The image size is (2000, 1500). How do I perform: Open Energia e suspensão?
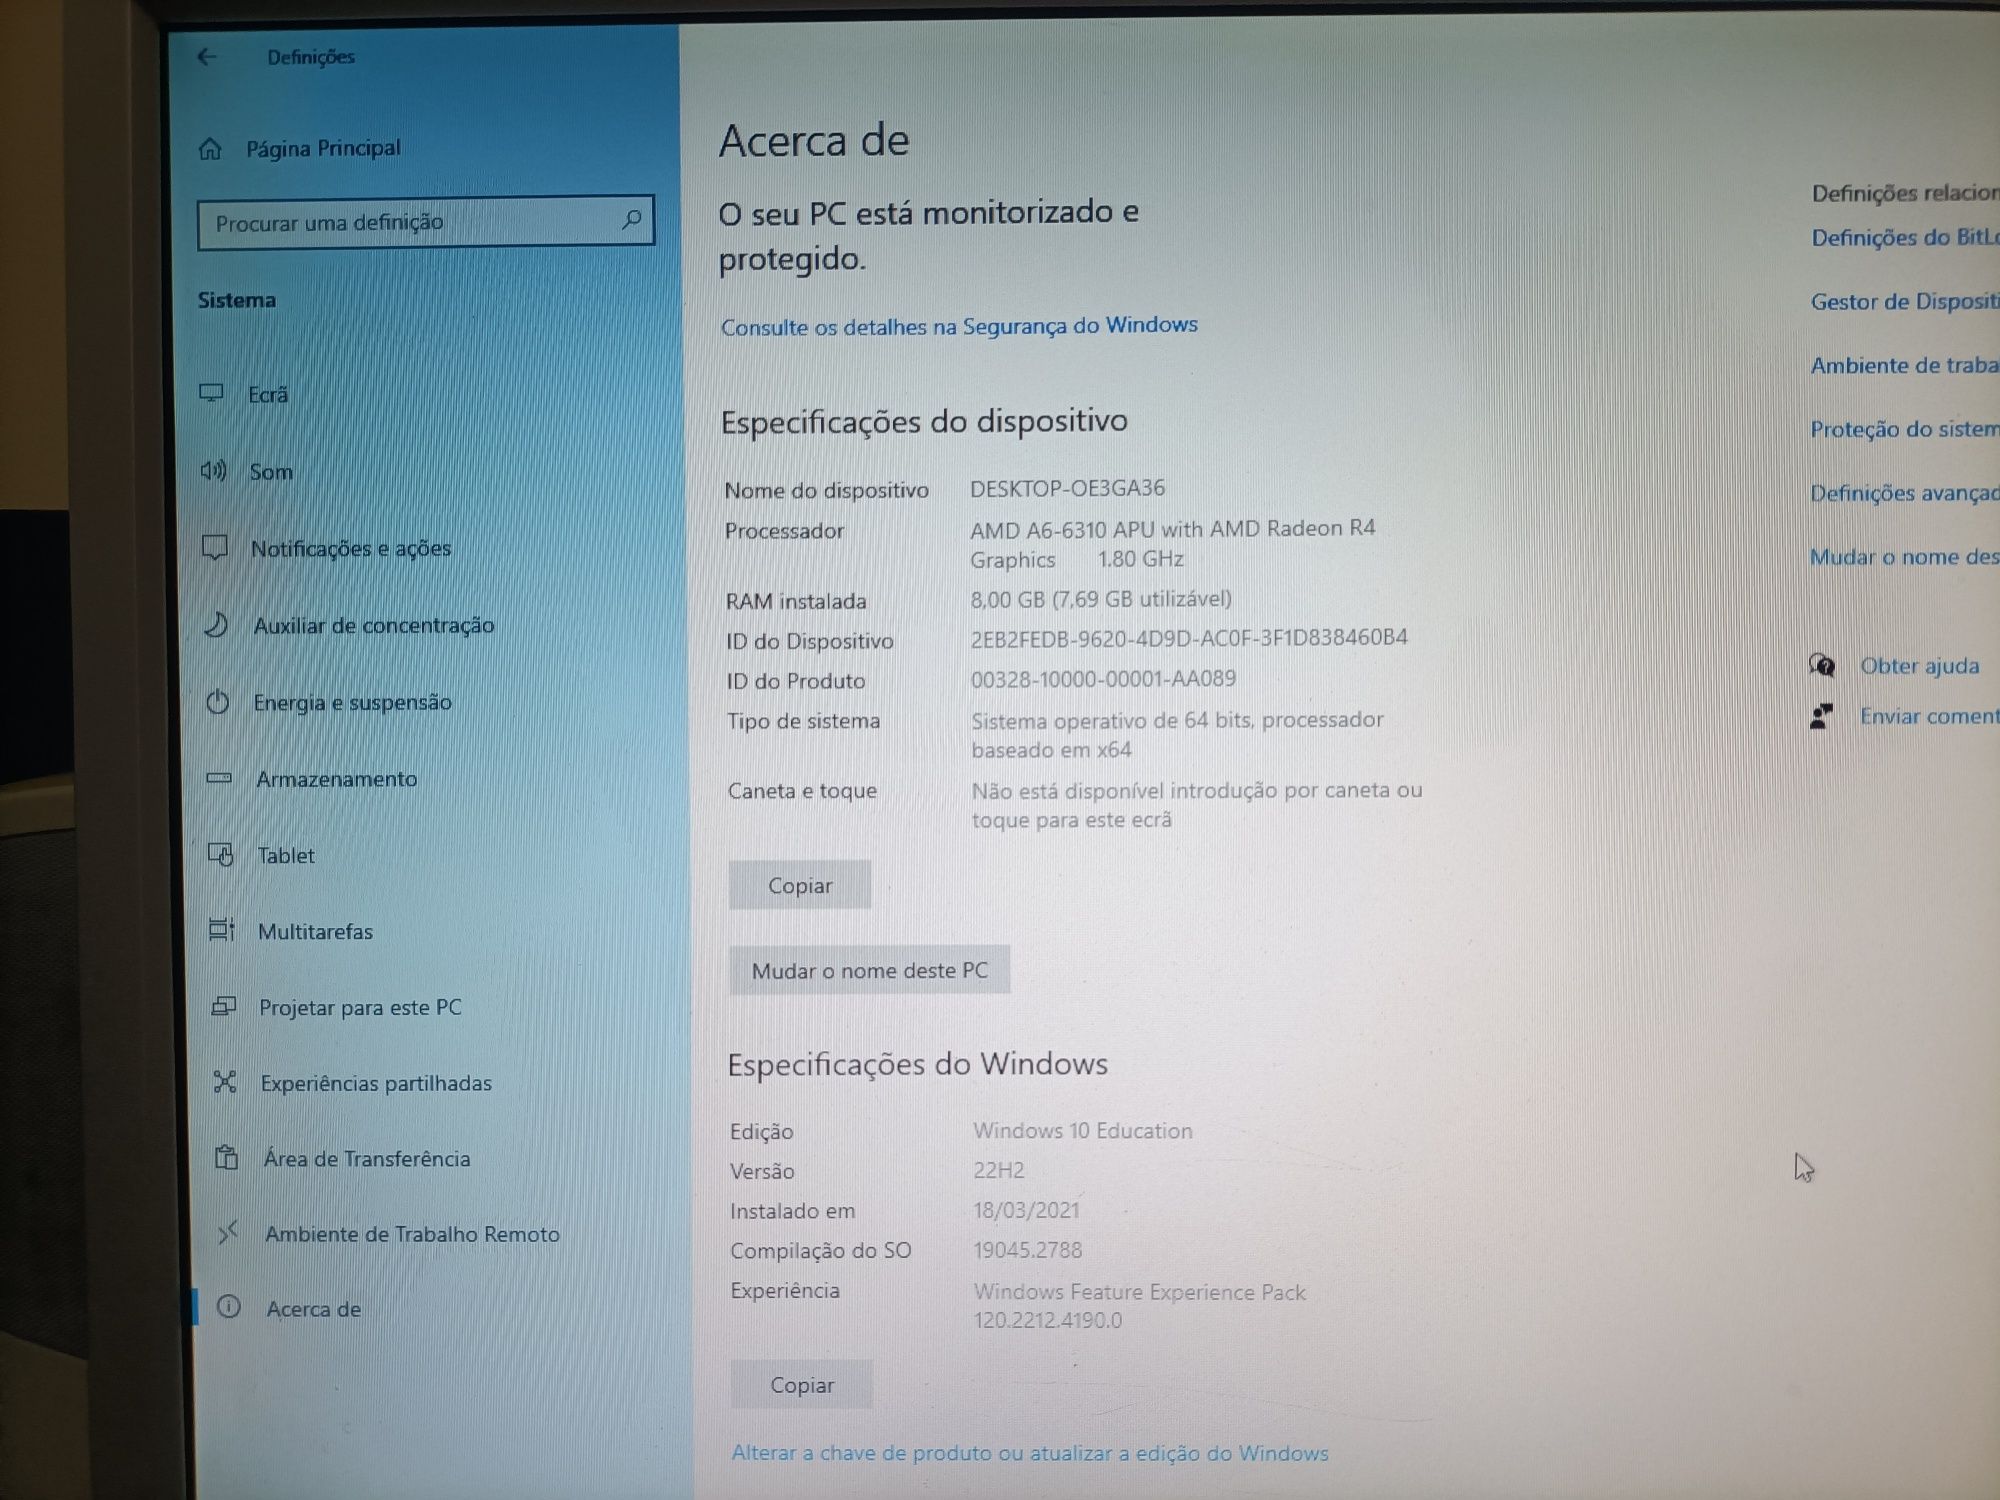pos(353,703)
